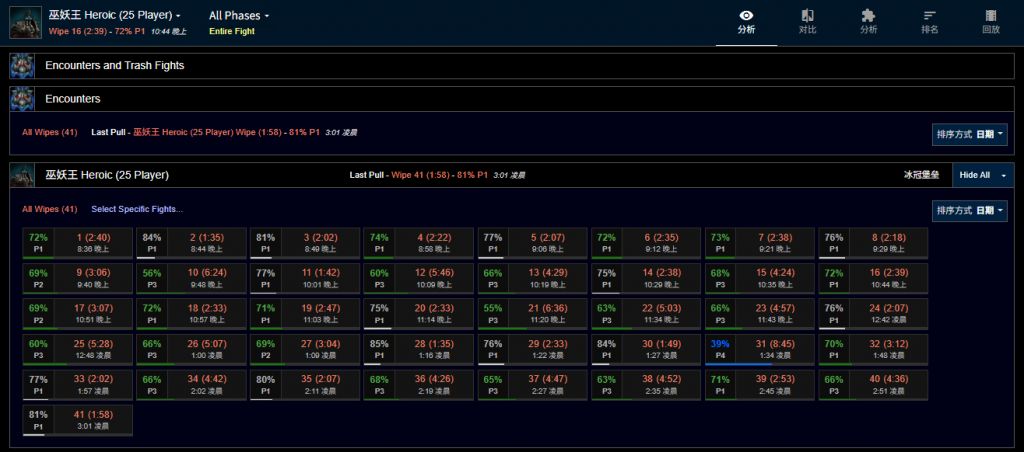Select All Wipes (41) in Encounters section
The image size is (1024, 452).
point(49,132)
